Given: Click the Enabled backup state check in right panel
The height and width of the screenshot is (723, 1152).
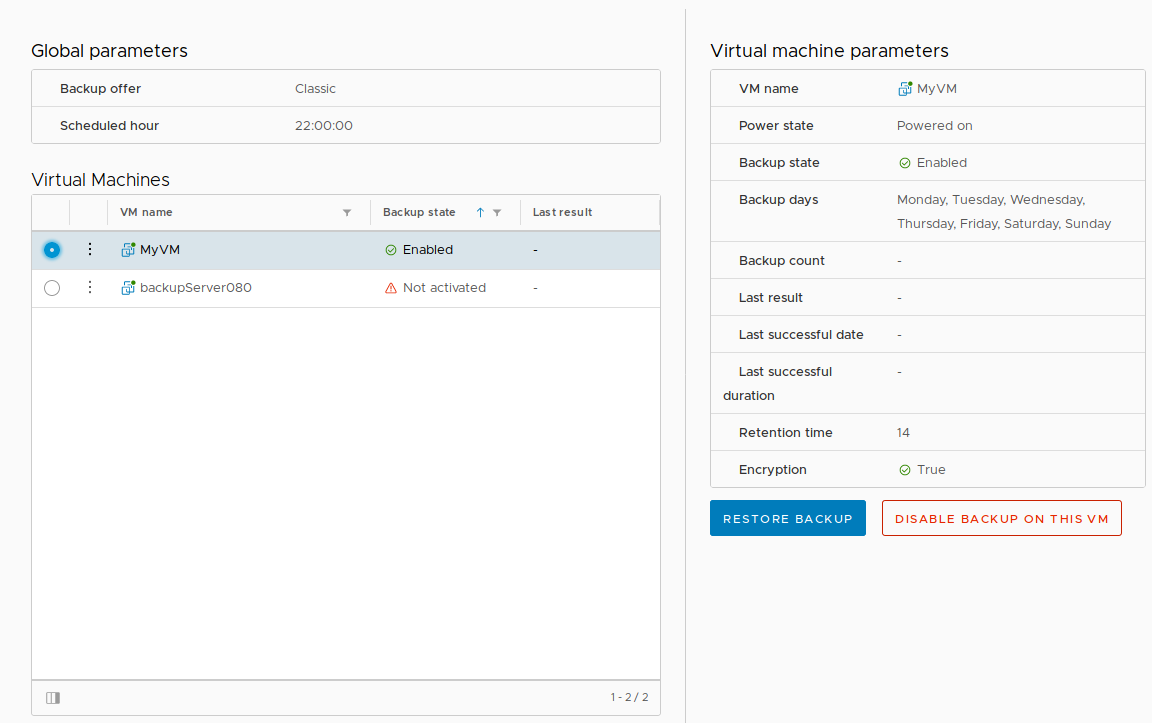Looking at the screenshot, I should (x=902, y=162).
